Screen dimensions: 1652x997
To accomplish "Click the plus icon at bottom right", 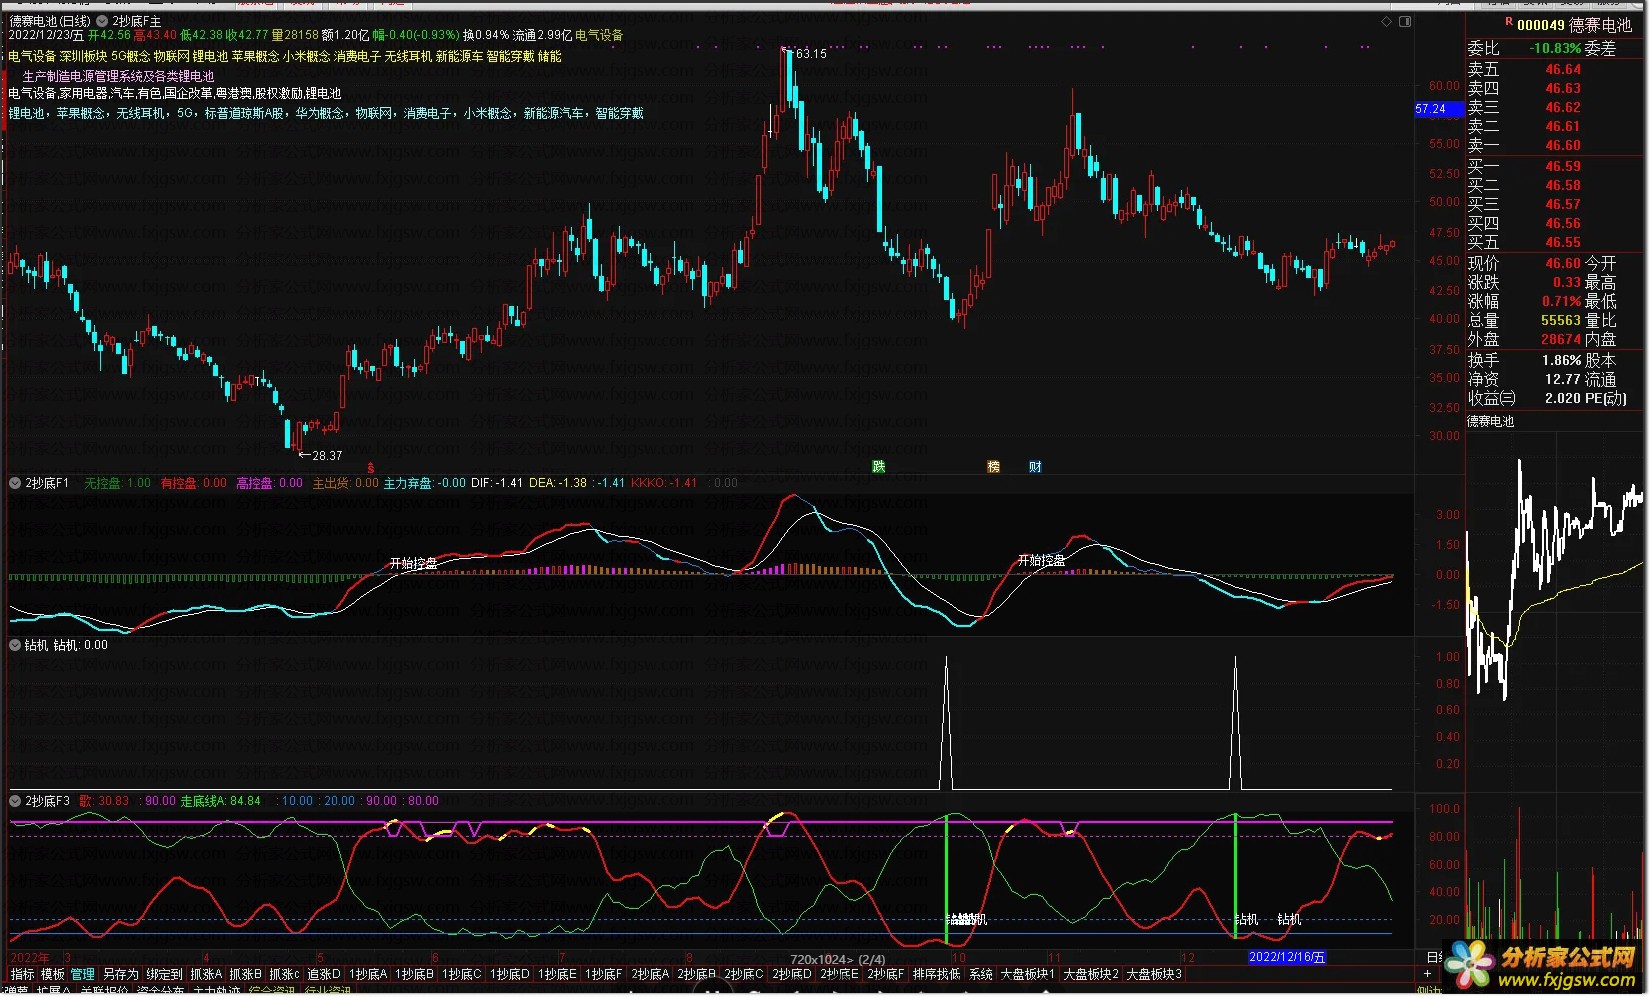I will pyautogui.click(x=1427, y=975).
